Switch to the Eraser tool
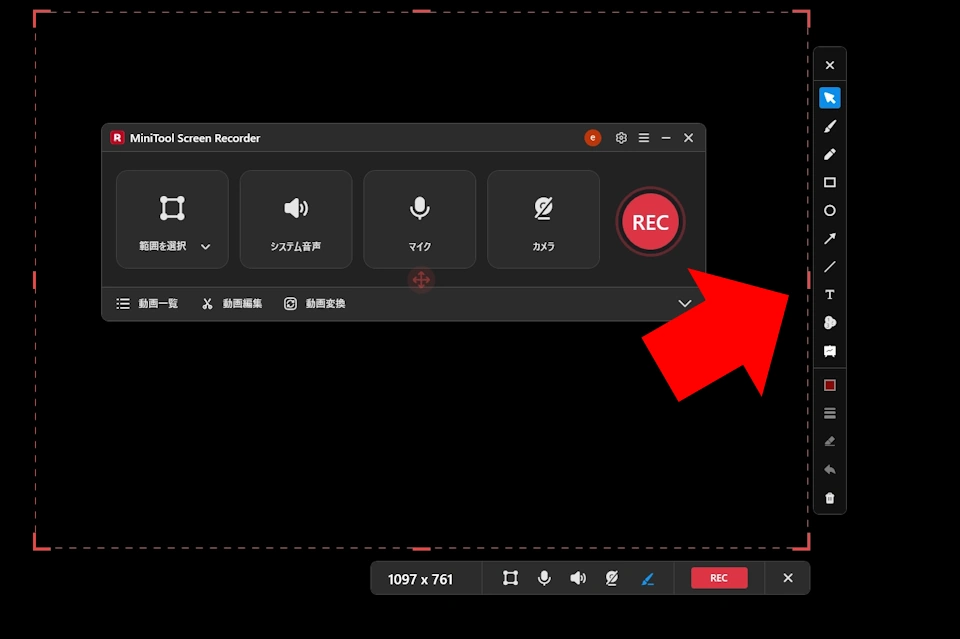960x639 pixels. (x=829, y=440)
